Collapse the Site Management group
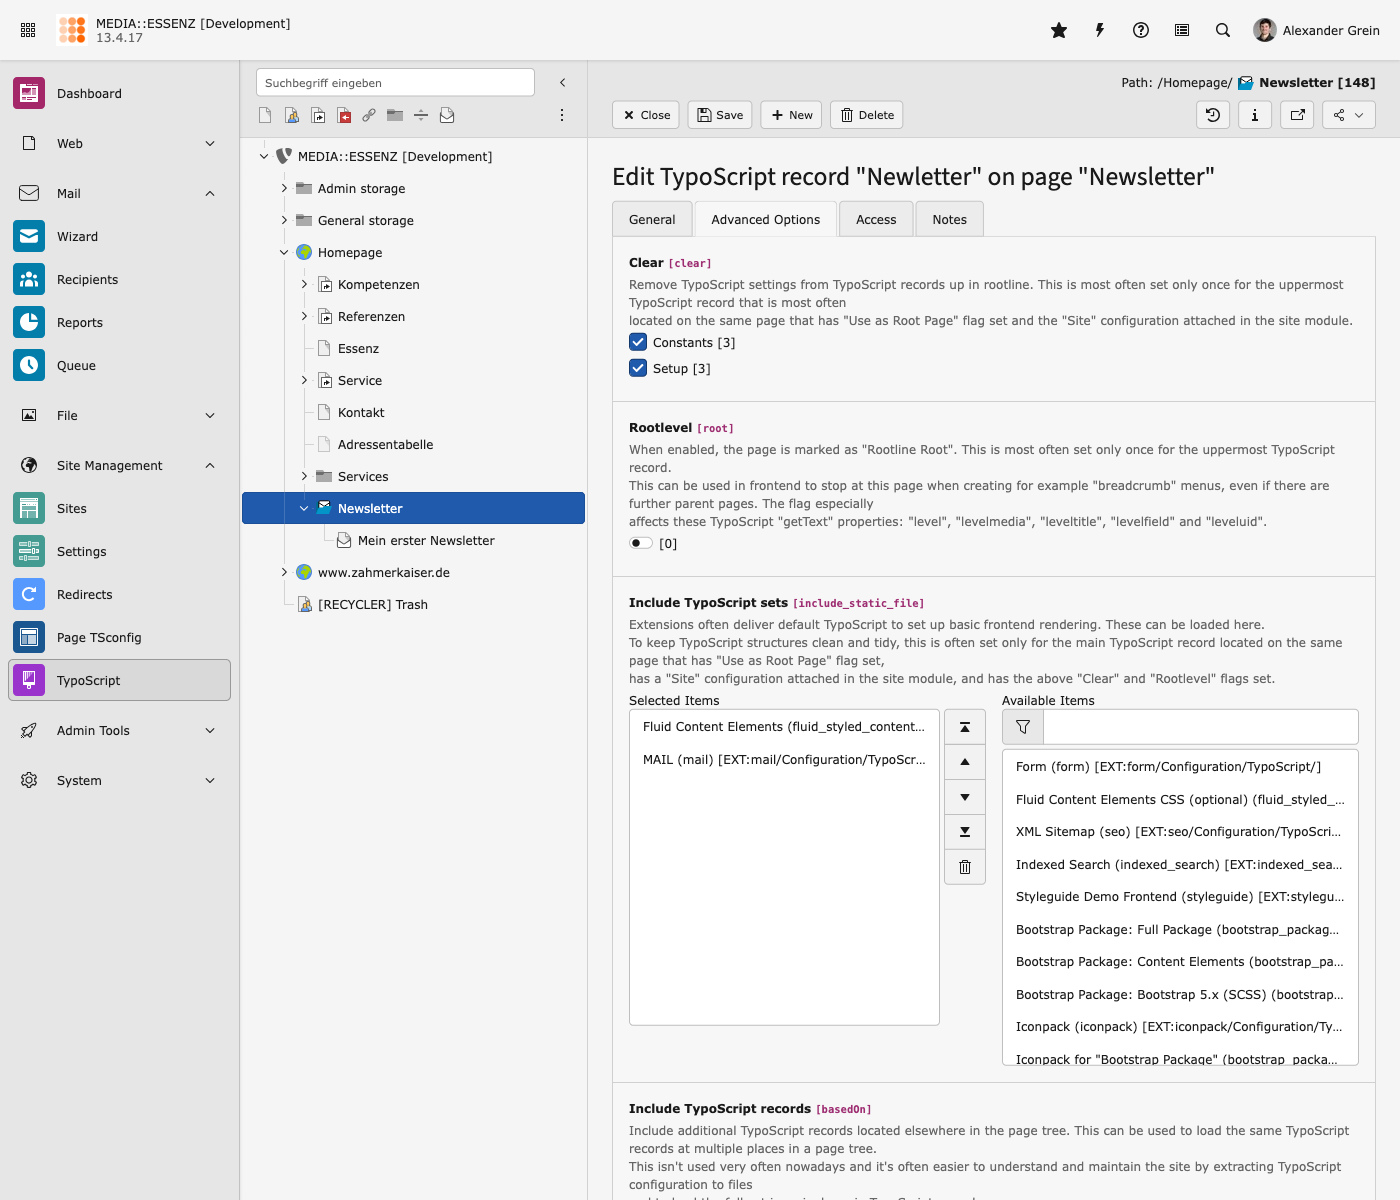 tap(119, 465)
